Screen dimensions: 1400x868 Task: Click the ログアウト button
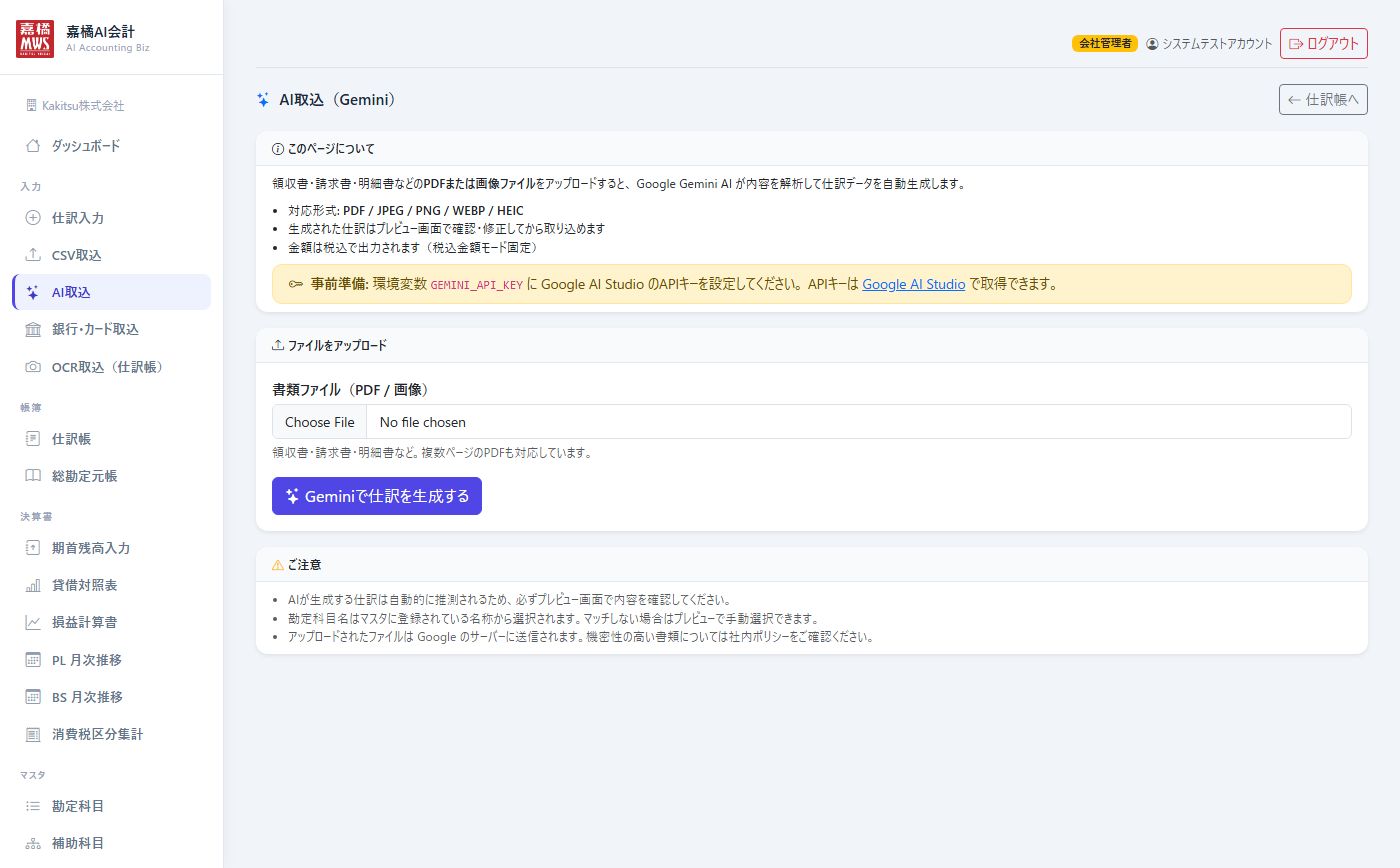tap(1323, 44)
